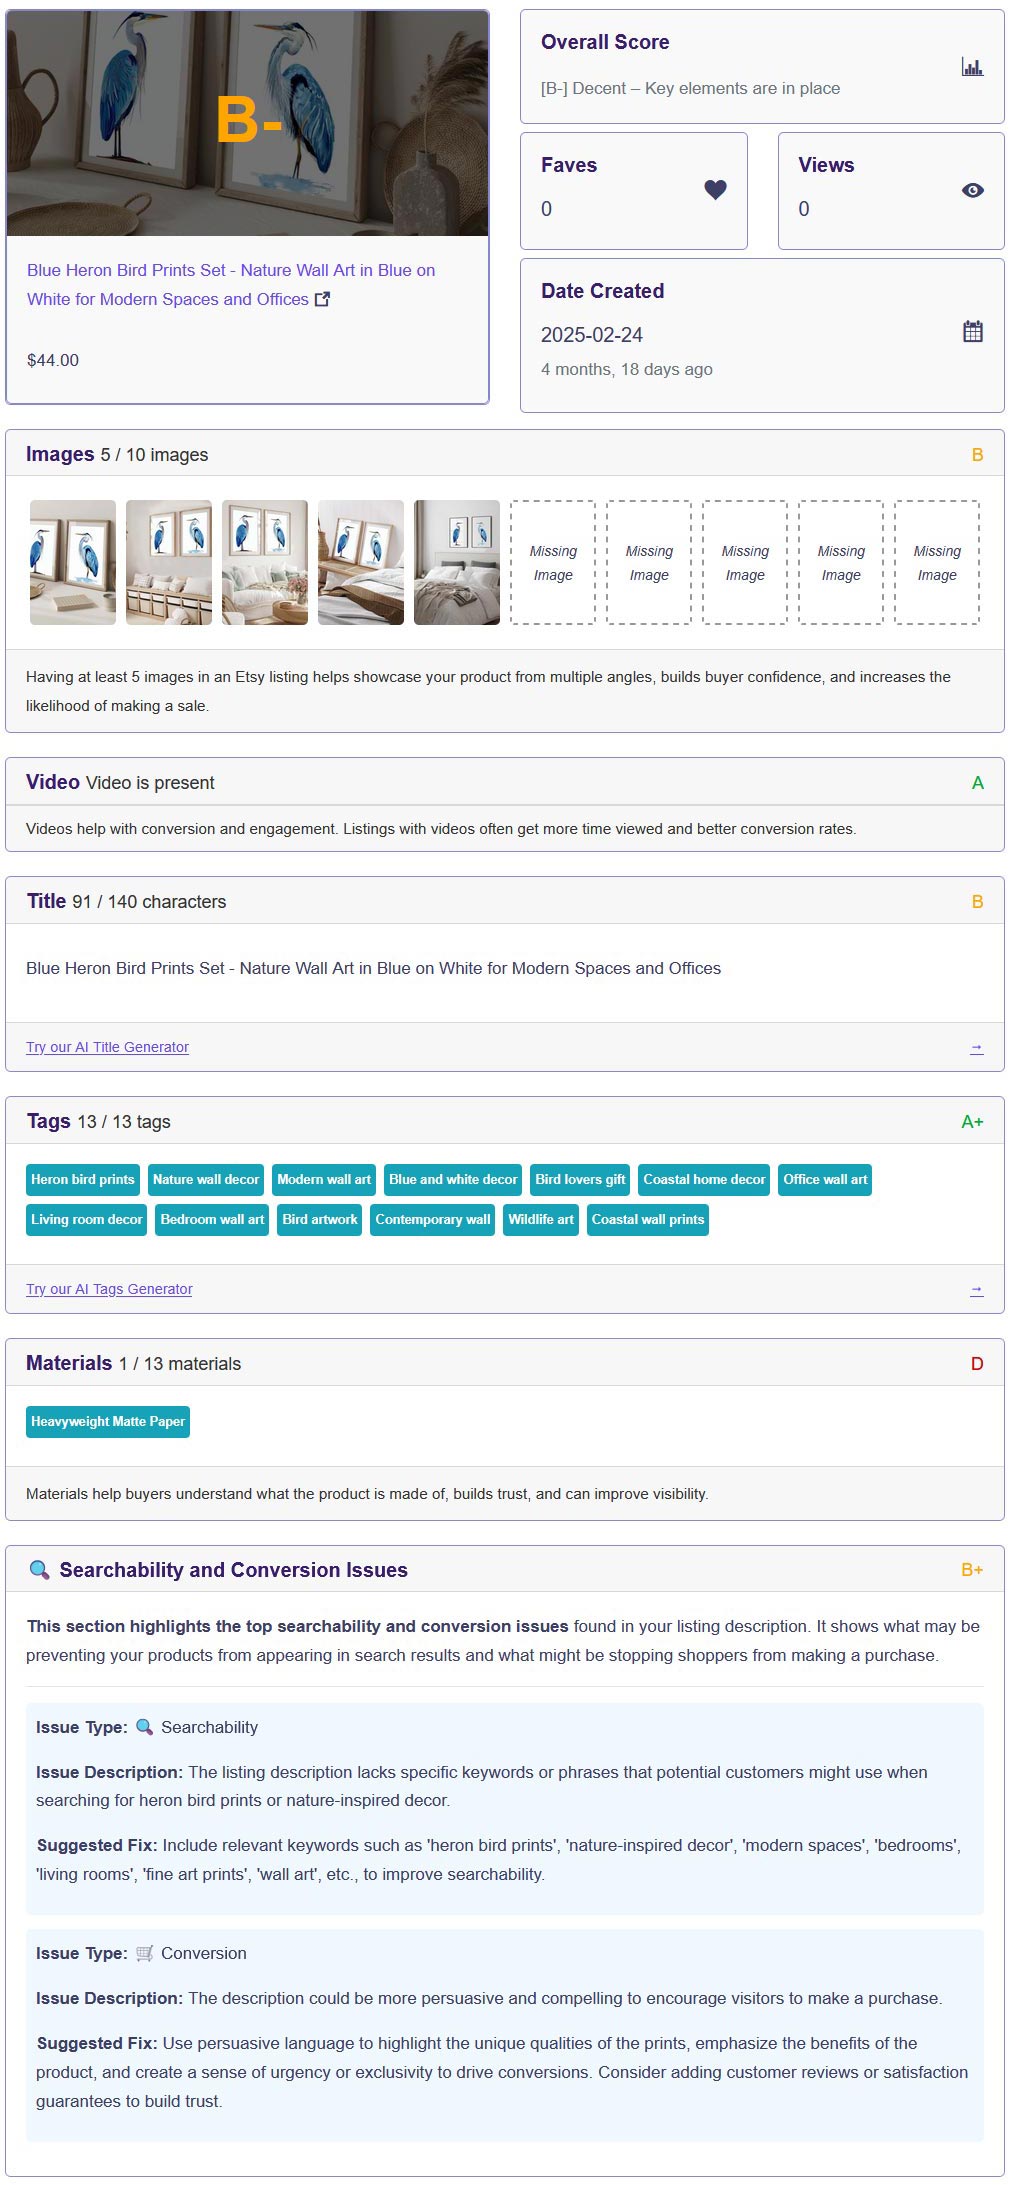Click the calendar icon in Date Created
Viewport: 1019px width, 2185px height.
pyautogui.click(x=972, y=331)
